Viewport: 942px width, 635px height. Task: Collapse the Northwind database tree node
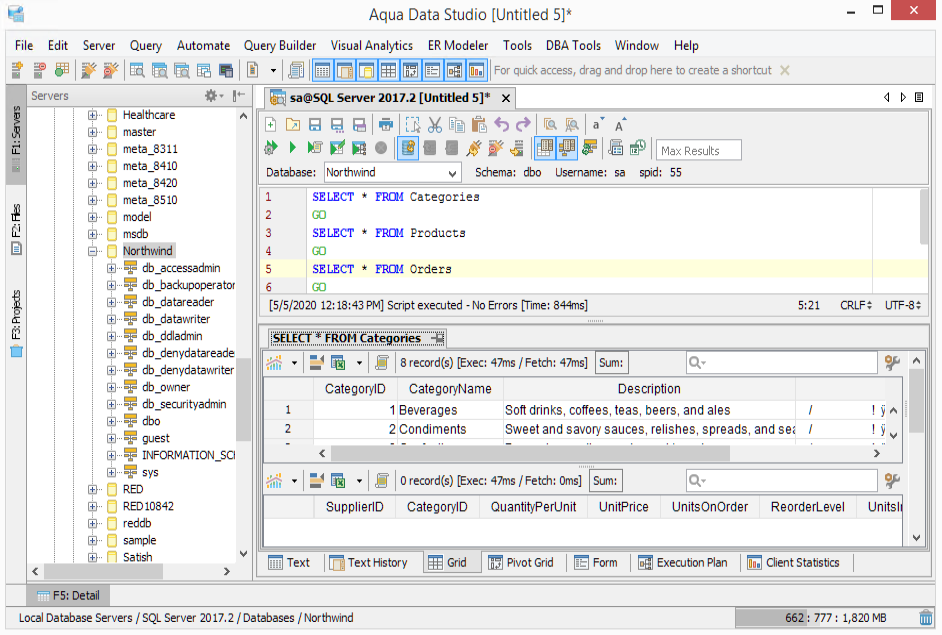pos(93,251)
